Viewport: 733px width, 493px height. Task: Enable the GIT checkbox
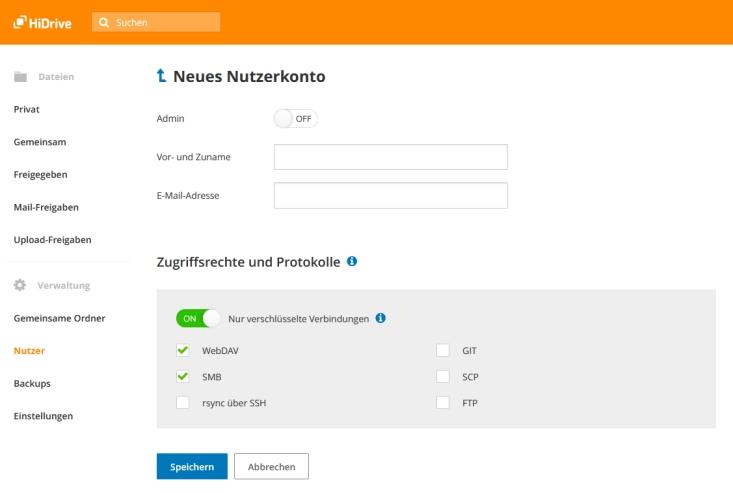point(443,350)
